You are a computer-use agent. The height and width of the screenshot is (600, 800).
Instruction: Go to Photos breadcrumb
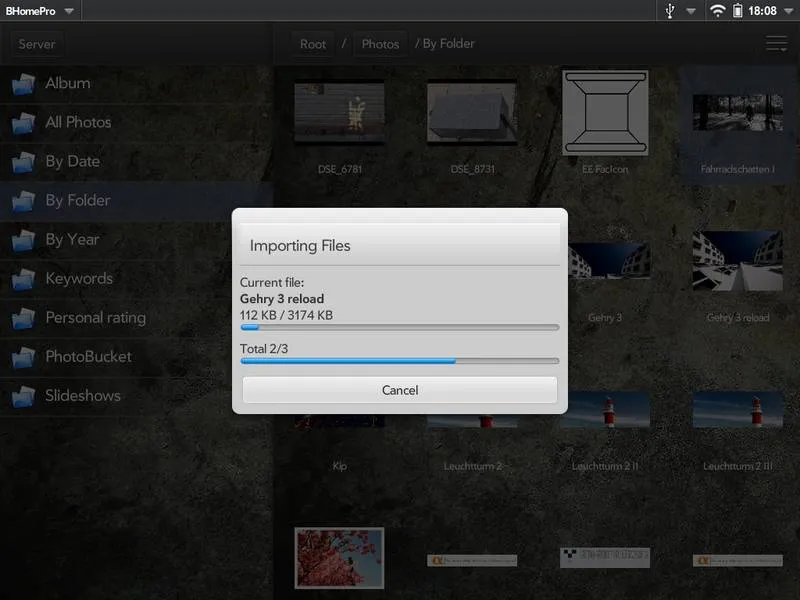(380, 44)
